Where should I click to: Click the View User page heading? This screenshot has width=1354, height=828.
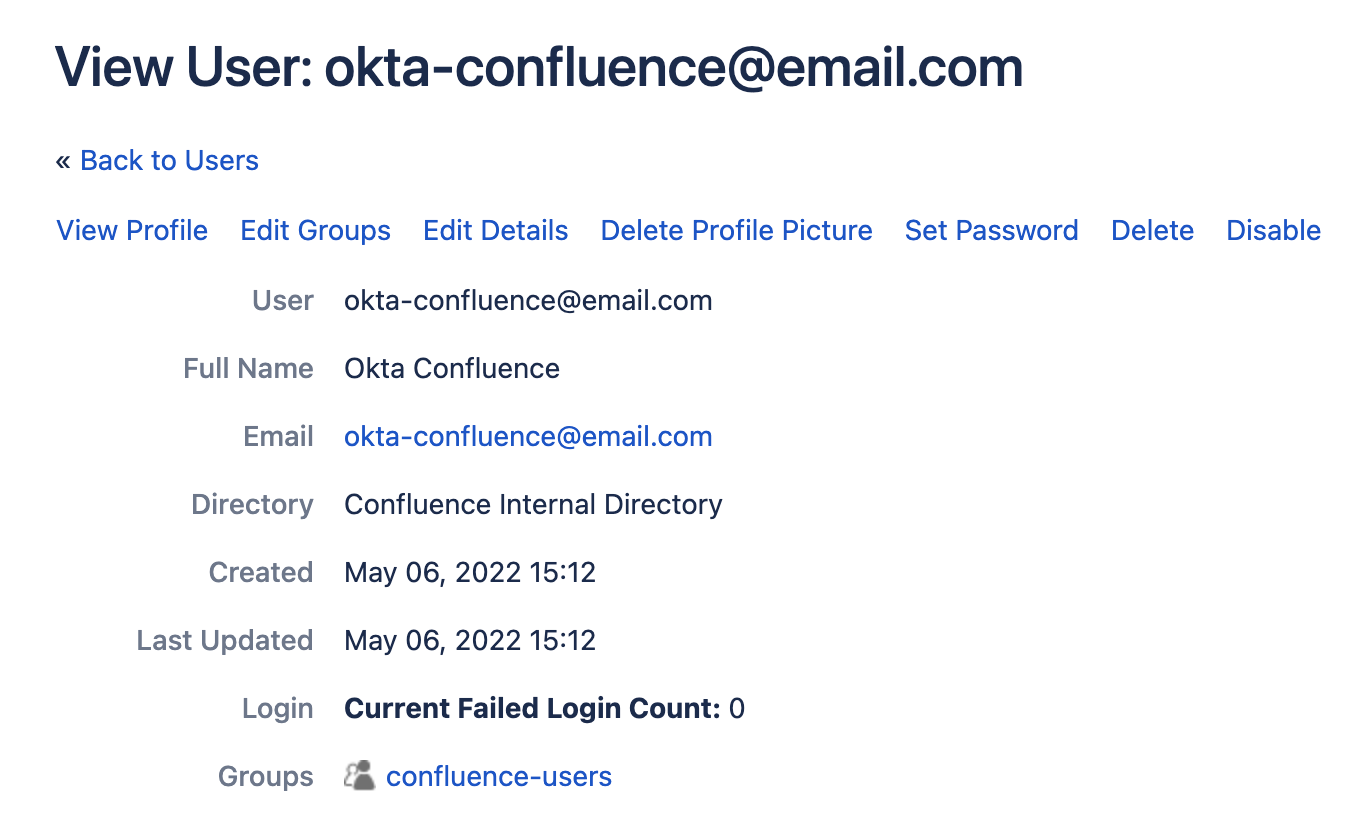click(x=539, y=68)
